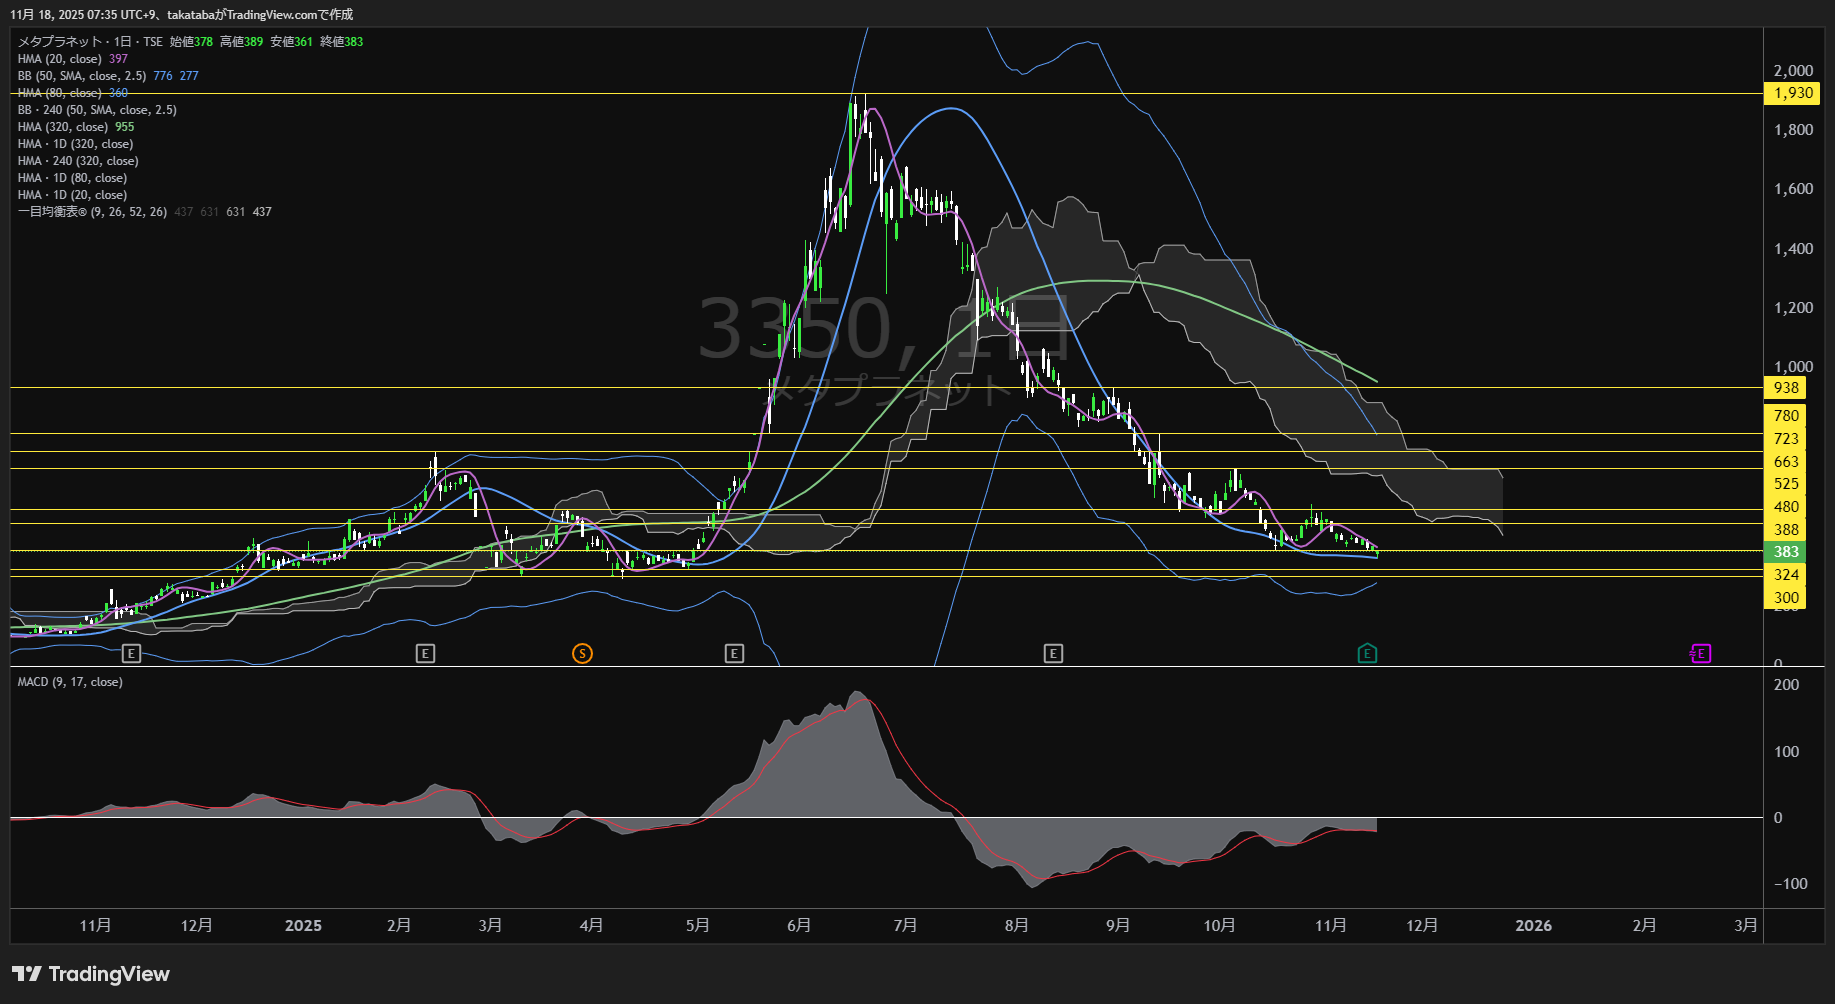Image resolution: width=1835 pixels, height=1004 pixels.
Task: Click the yellow 1,930 price level label
Action: click(x=1792, y=93)
